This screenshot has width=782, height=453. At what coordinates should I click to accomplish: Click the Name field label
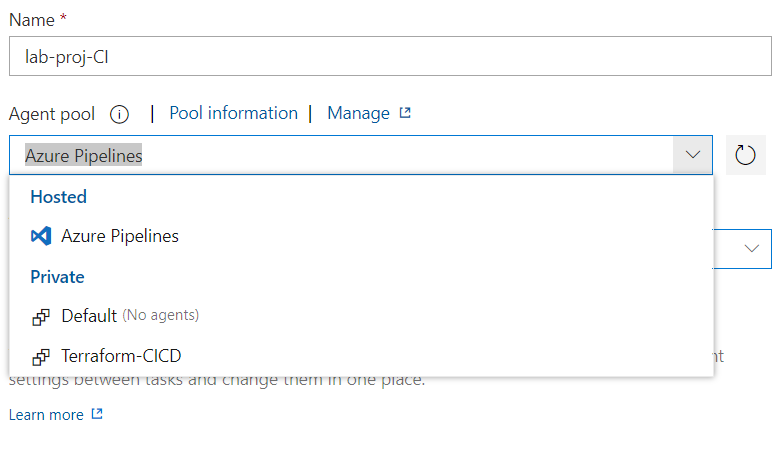click(x=32, y=20)
